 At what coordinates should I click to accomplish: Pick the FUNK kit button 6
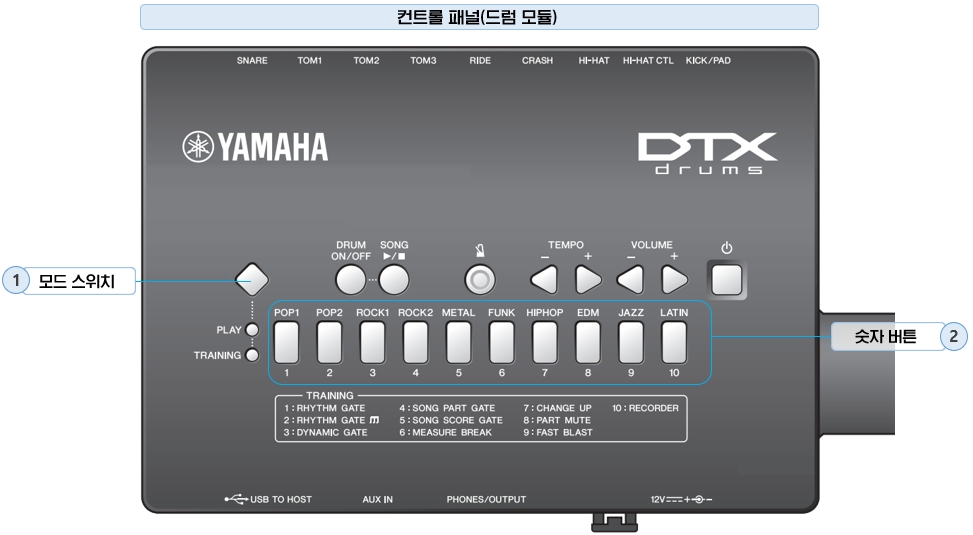coord(501,343)
